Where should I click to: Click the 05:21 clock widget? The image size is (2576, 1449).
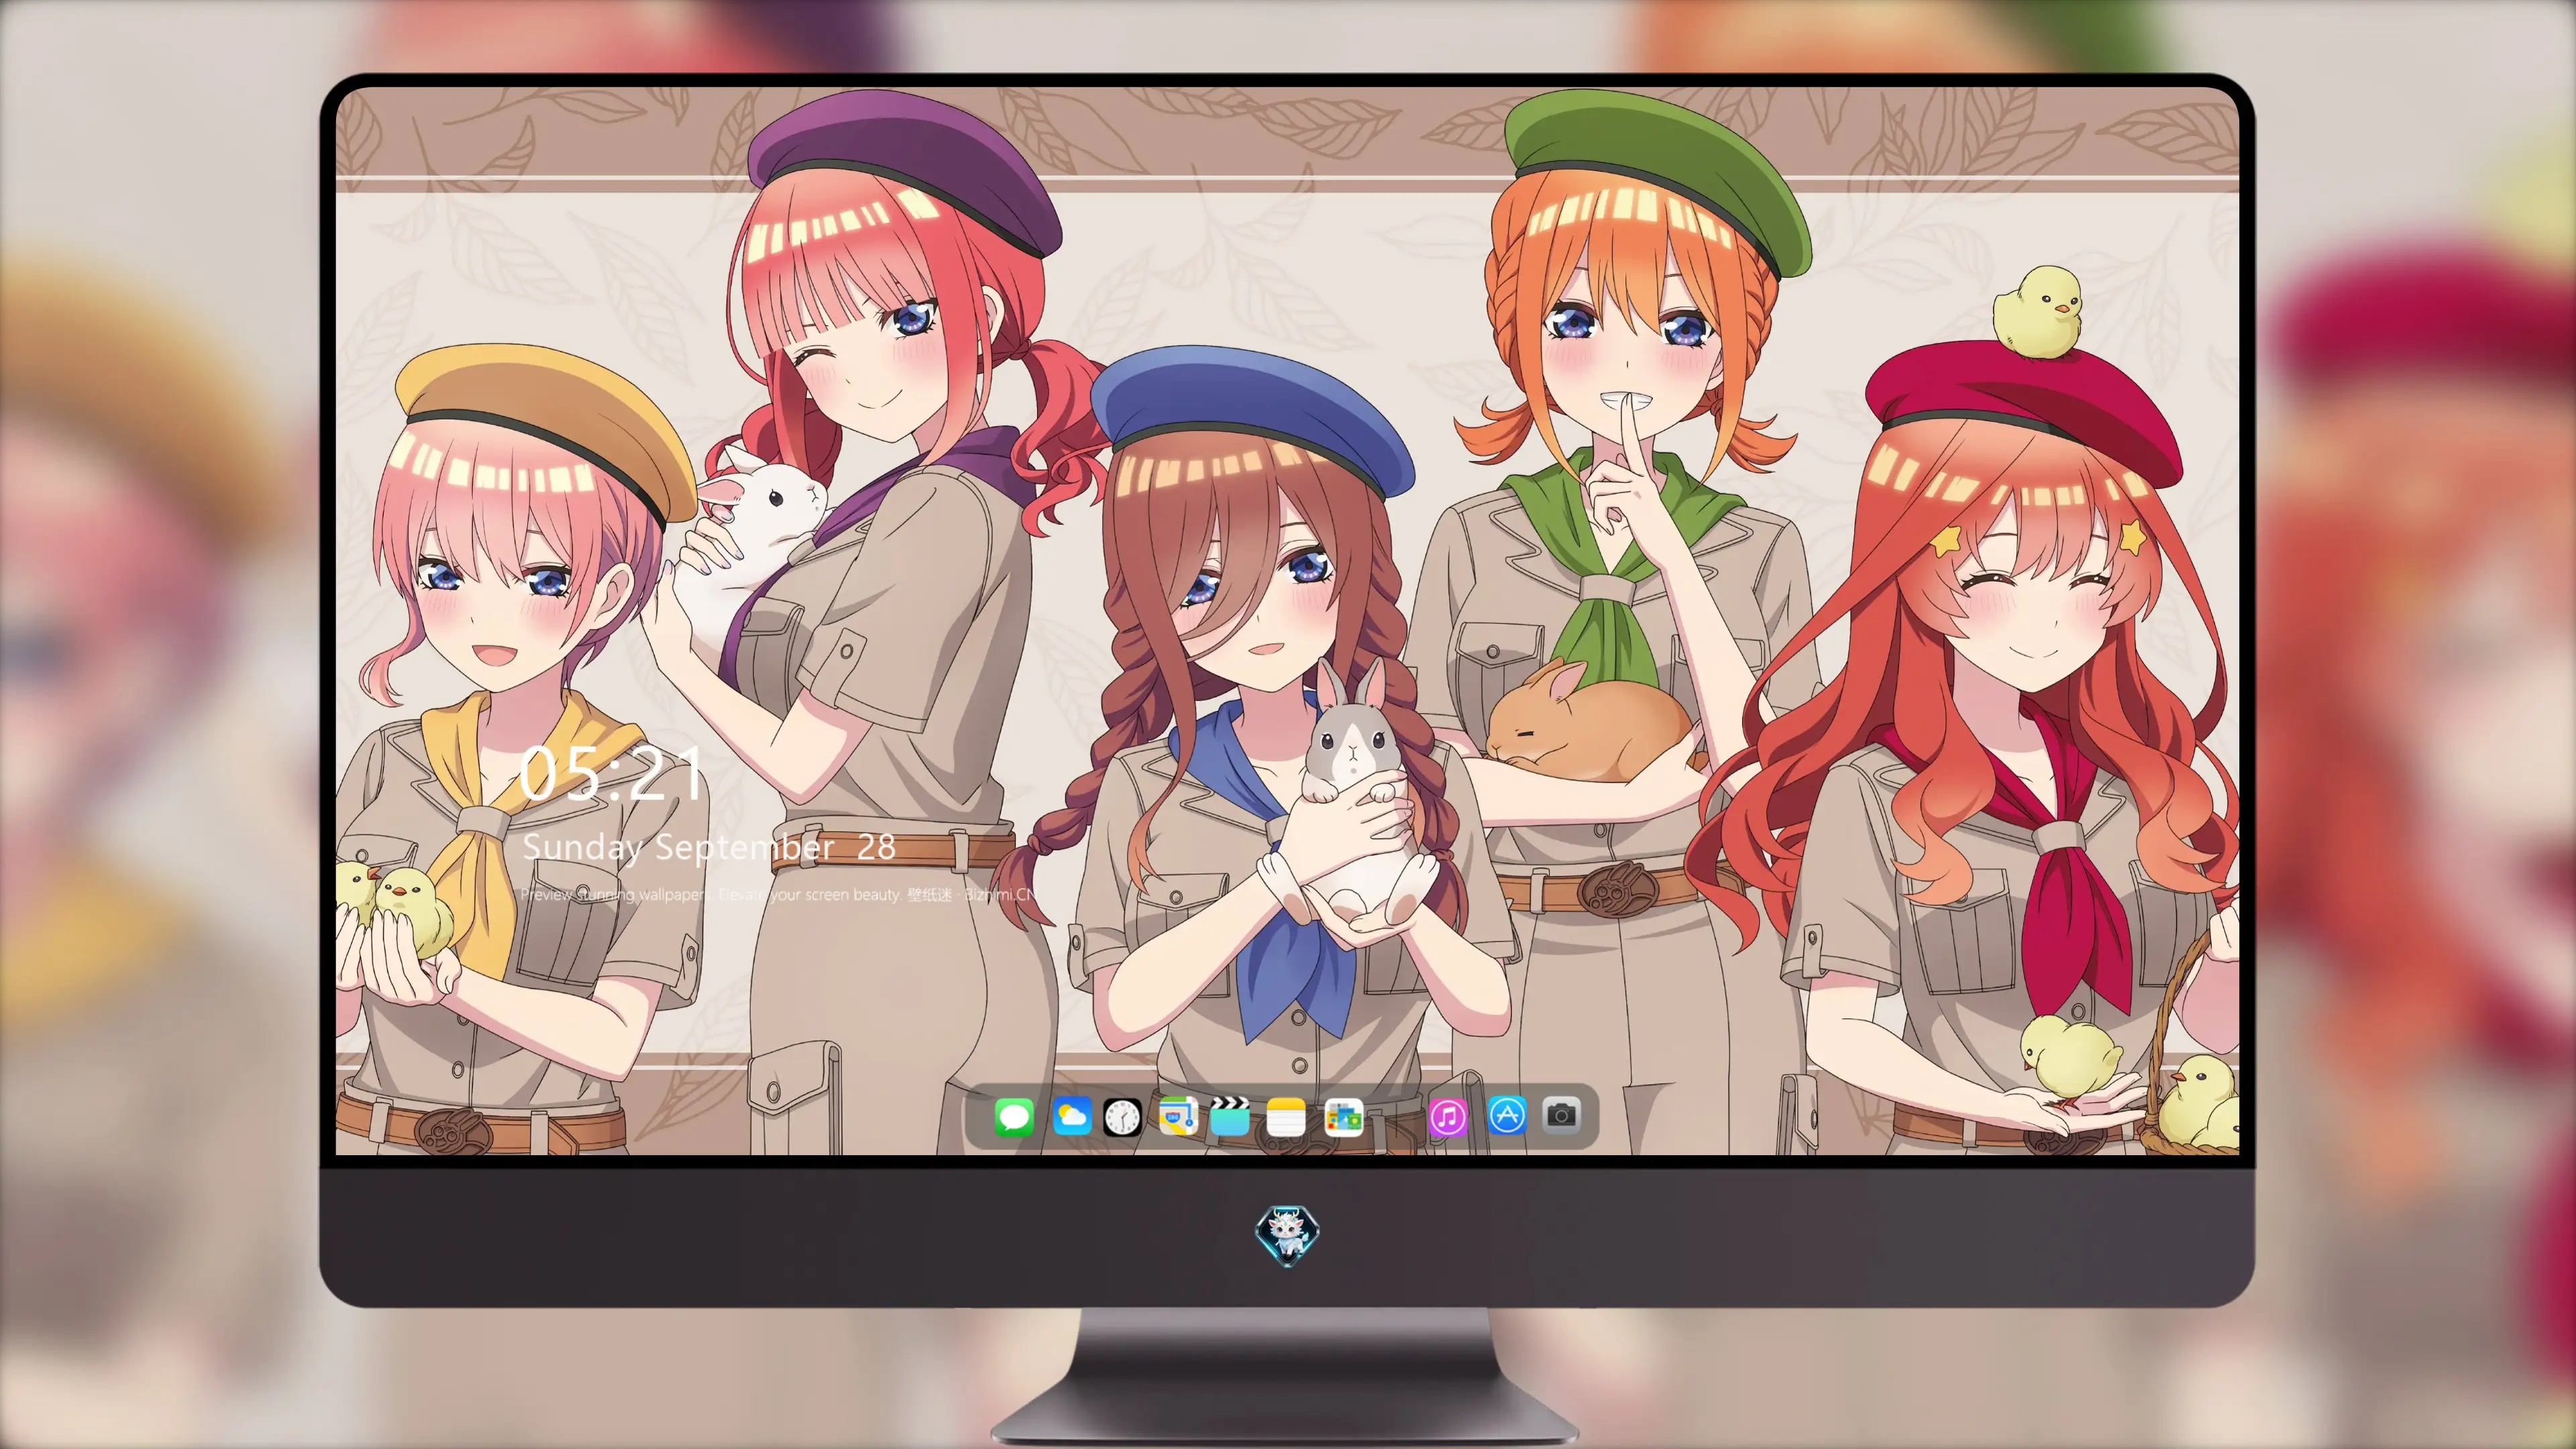(x=611, y=774)
